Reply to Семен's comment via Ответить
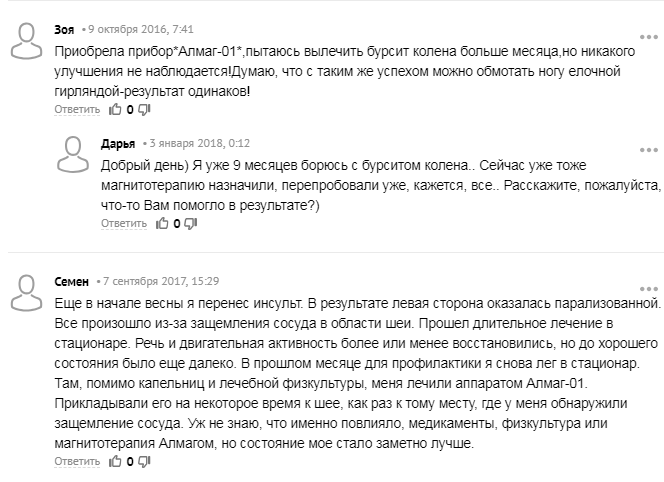 tap(77, 462)
